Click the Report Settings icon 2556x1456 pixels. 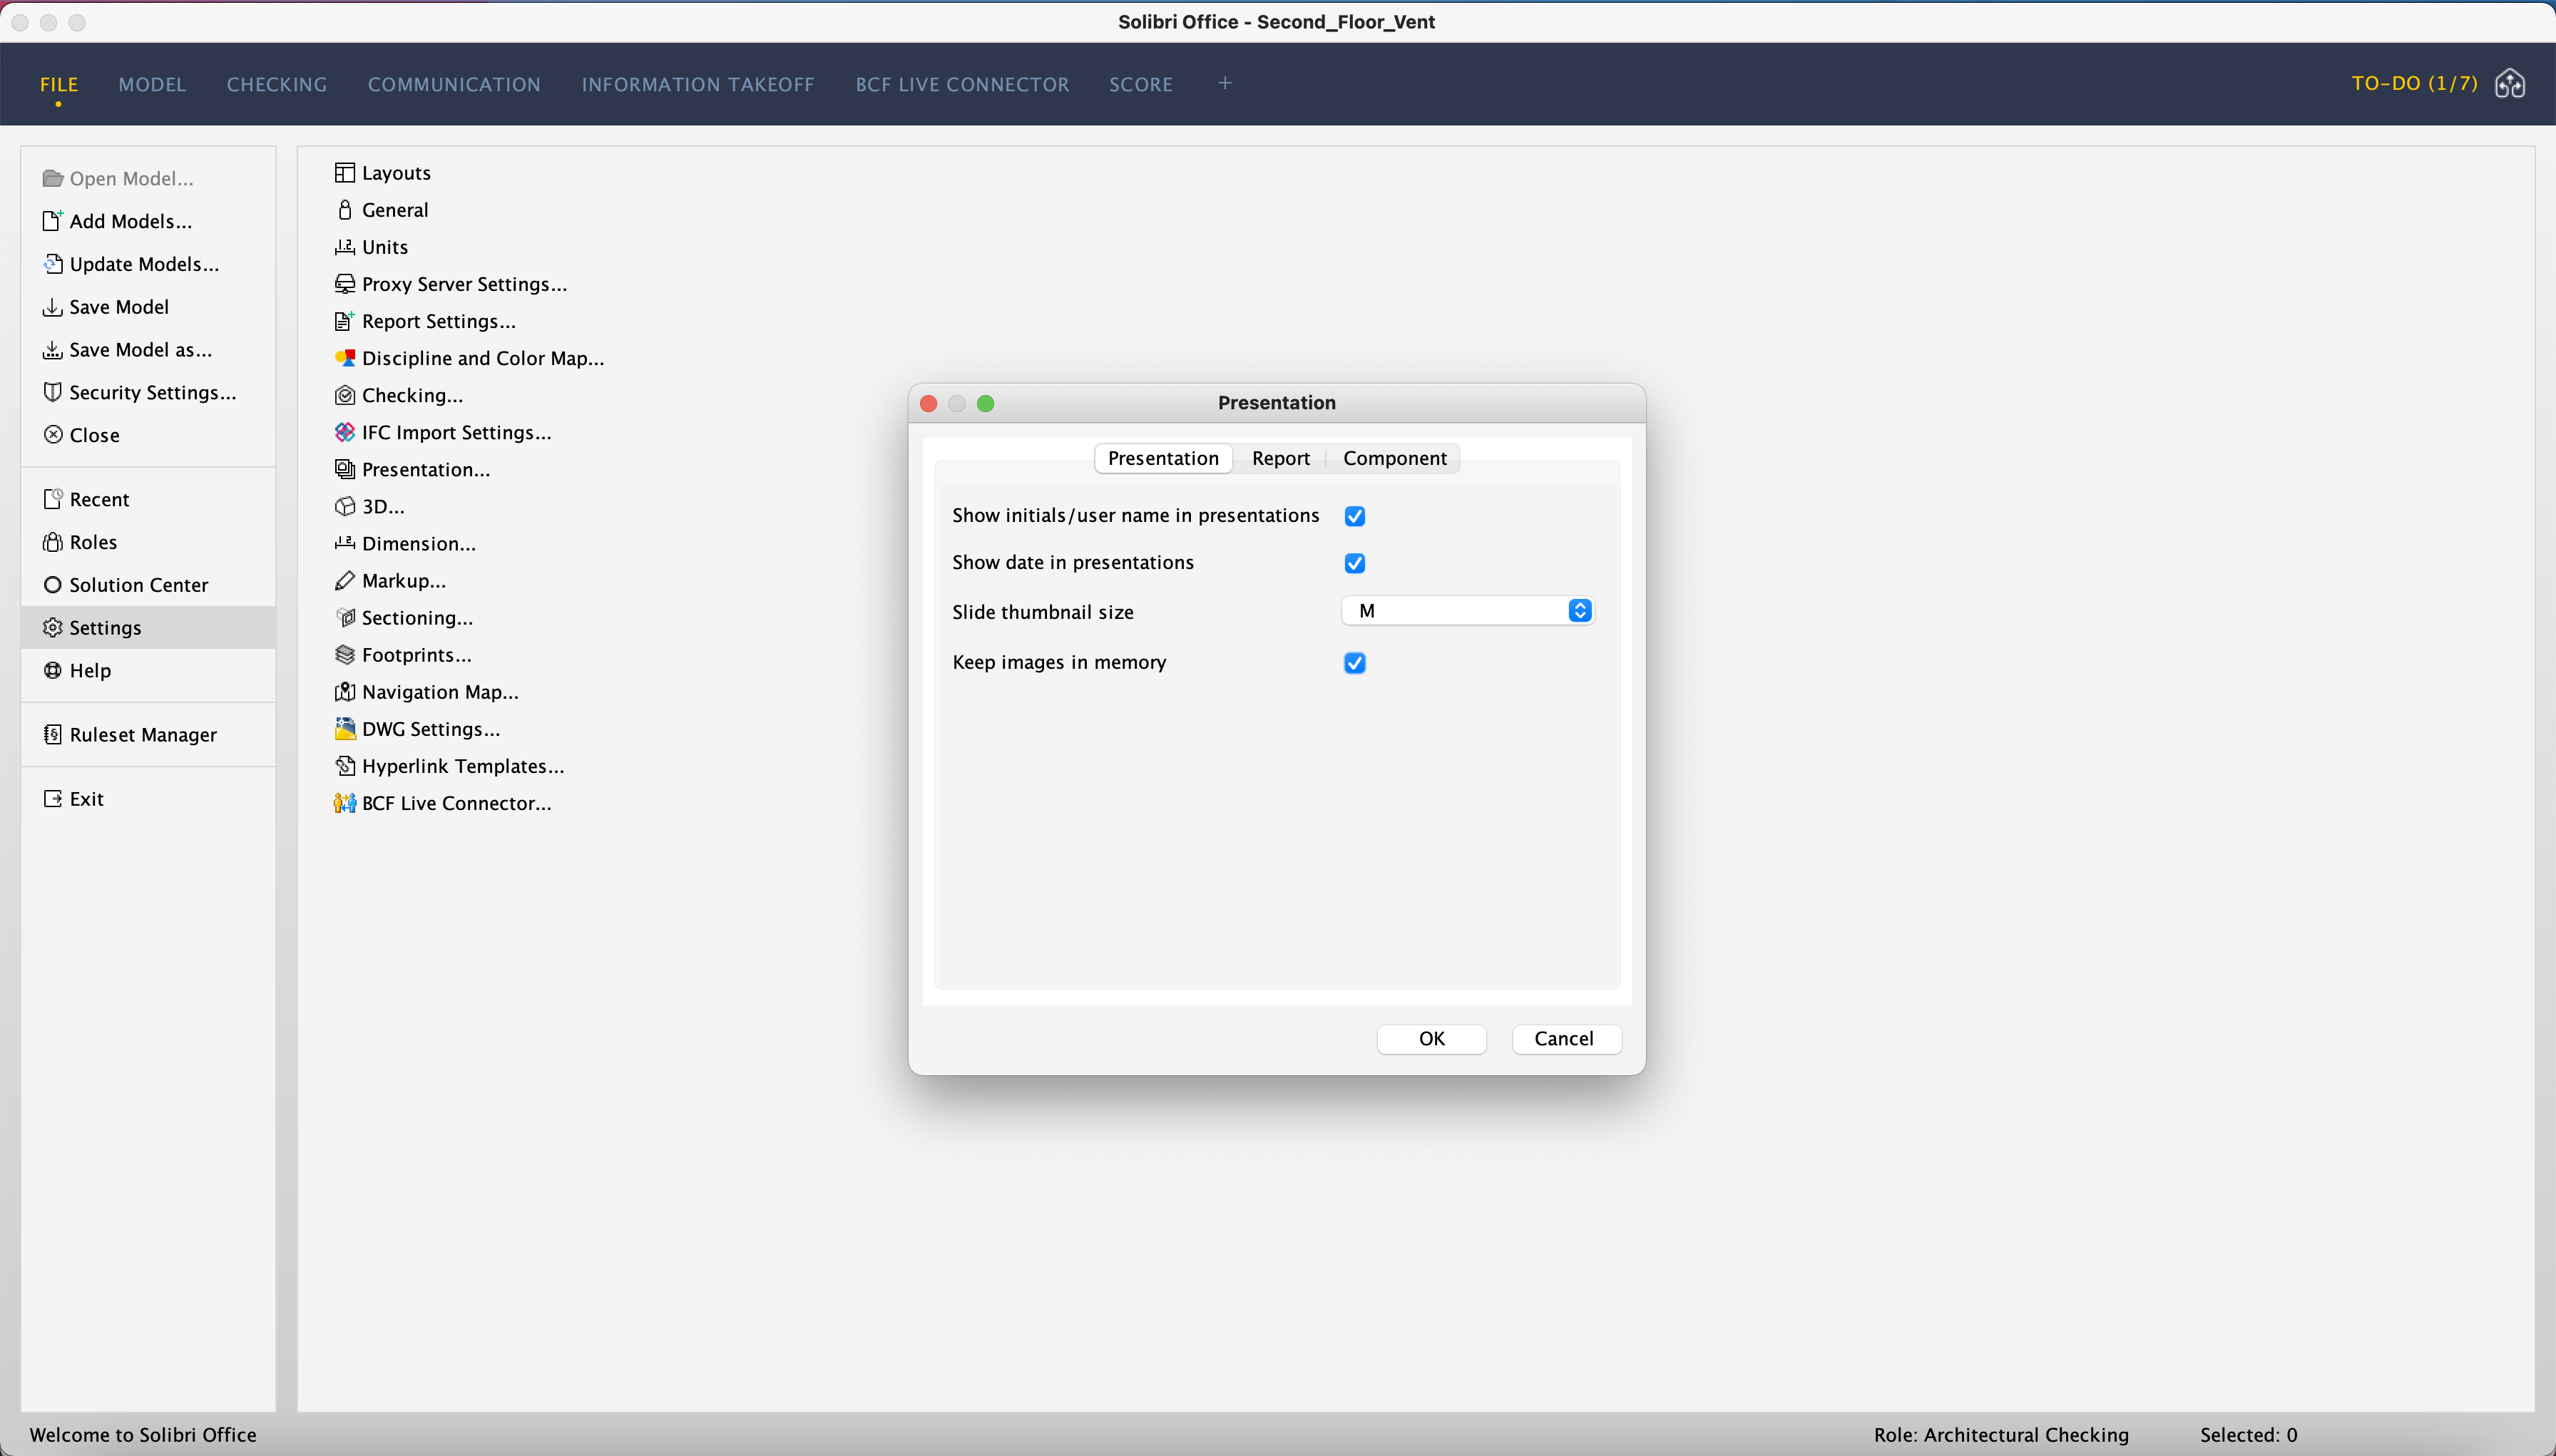point(344,321)
